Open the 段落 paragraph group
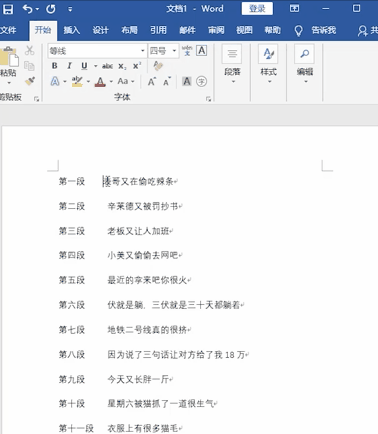 (232, 65)
